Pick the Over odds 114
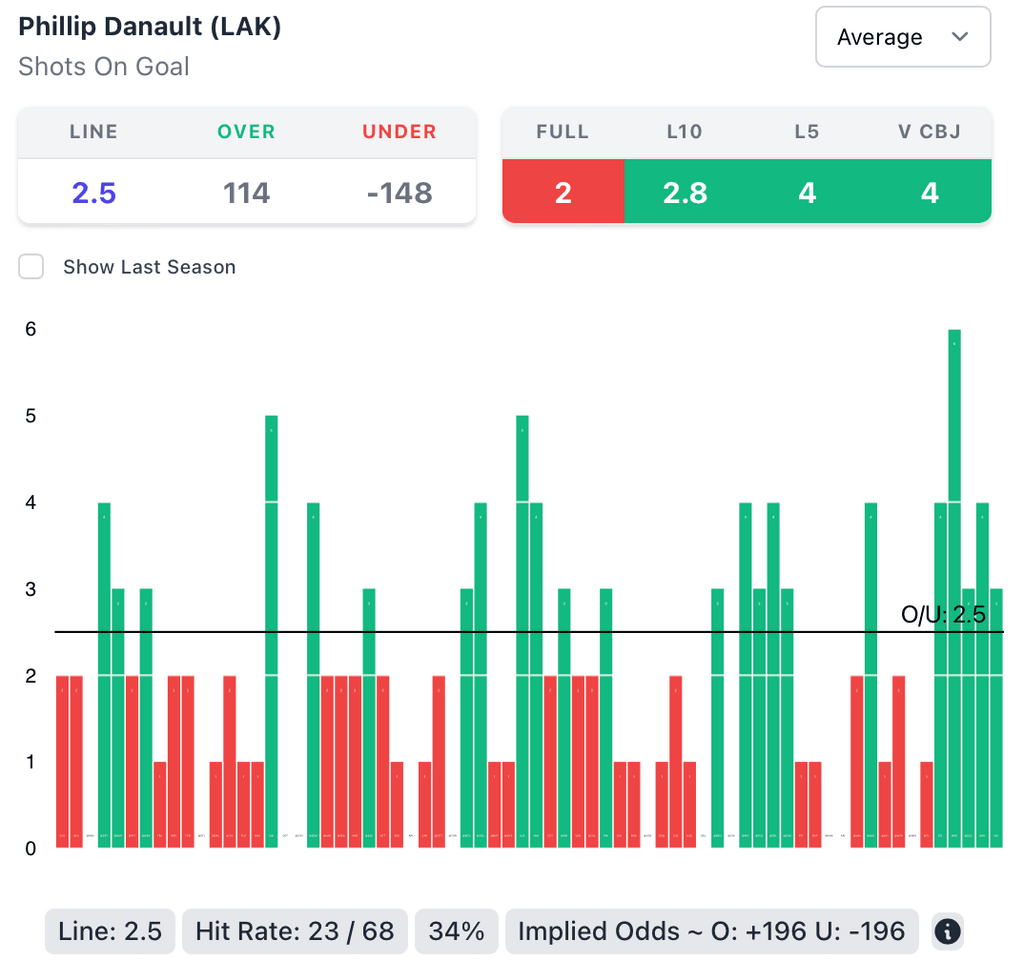The height and width of the screenshot is (980, 1024). [246, 192]
